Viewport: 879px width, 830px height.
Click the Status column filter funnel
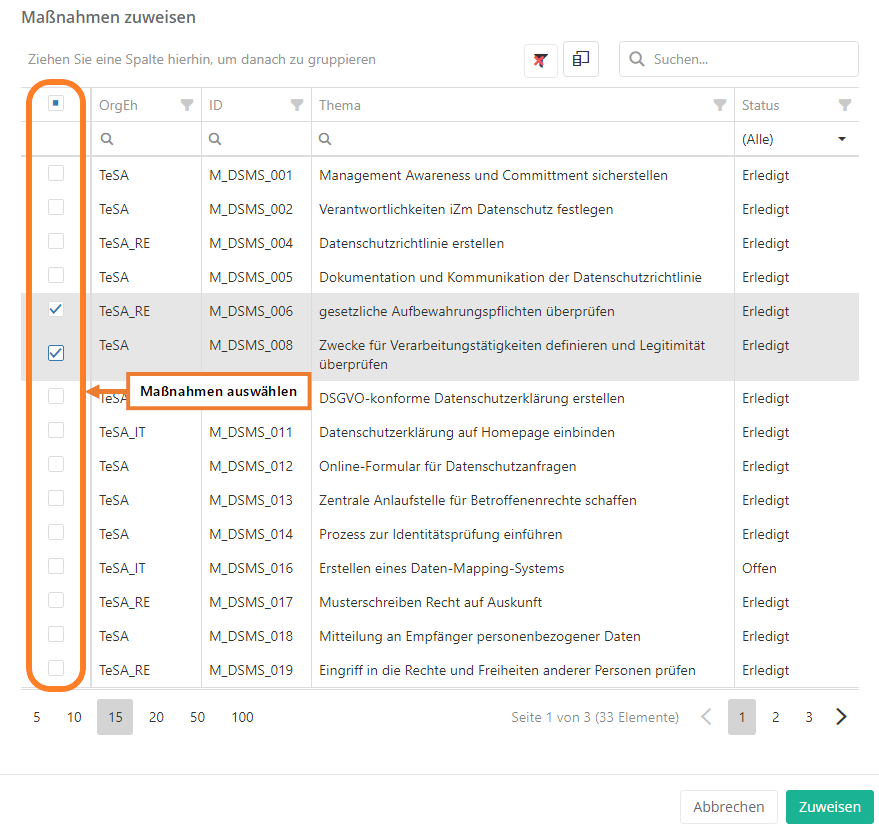(844, 105)
